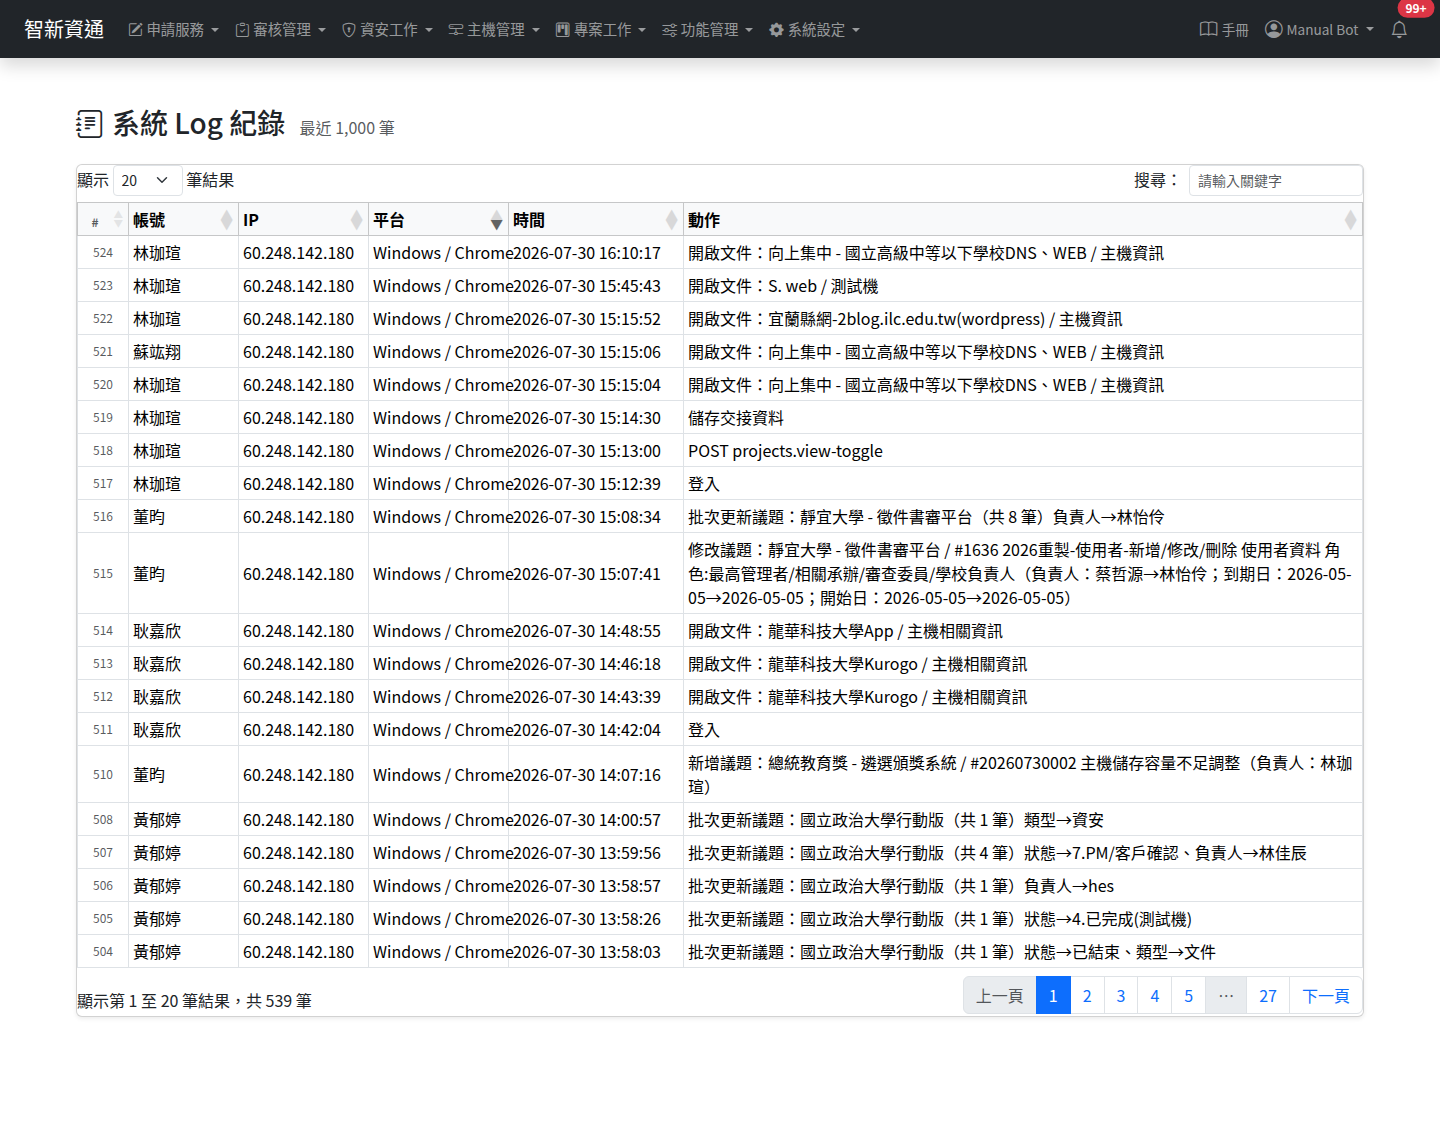Expand the 資安工作 menu caret
Viewport: 1440px width, 1125px height.
coord(429,30)
